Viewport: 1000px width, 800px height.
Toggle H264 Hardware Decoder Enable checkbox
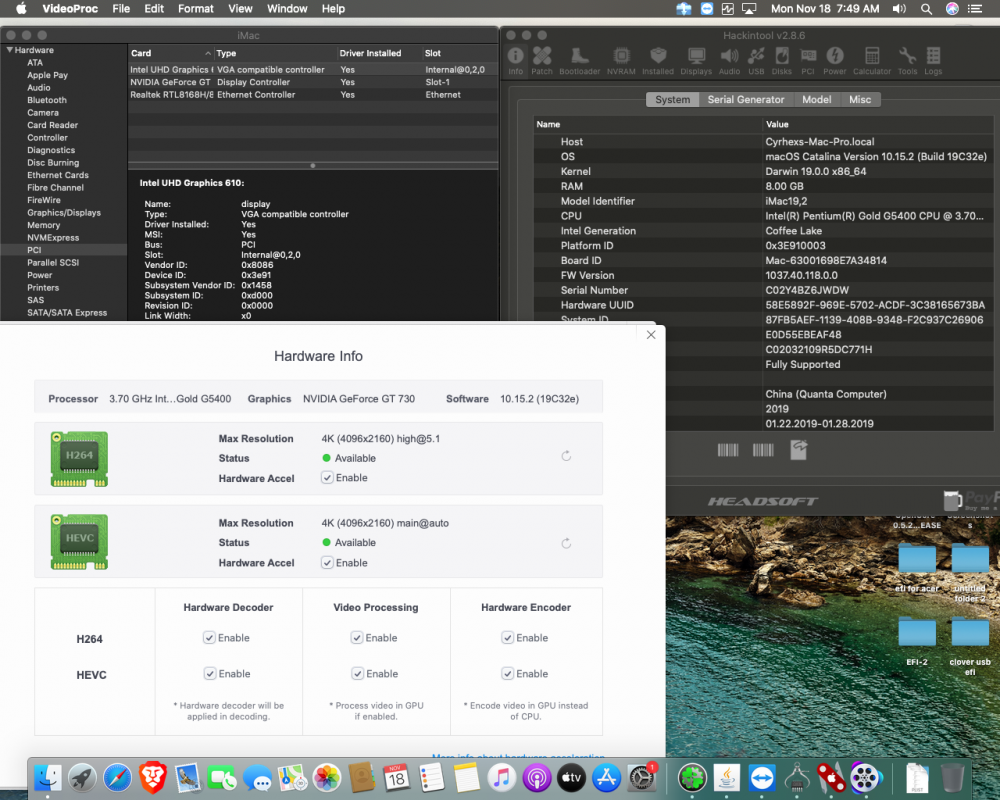pyautogui.click(x=209, y=638)
